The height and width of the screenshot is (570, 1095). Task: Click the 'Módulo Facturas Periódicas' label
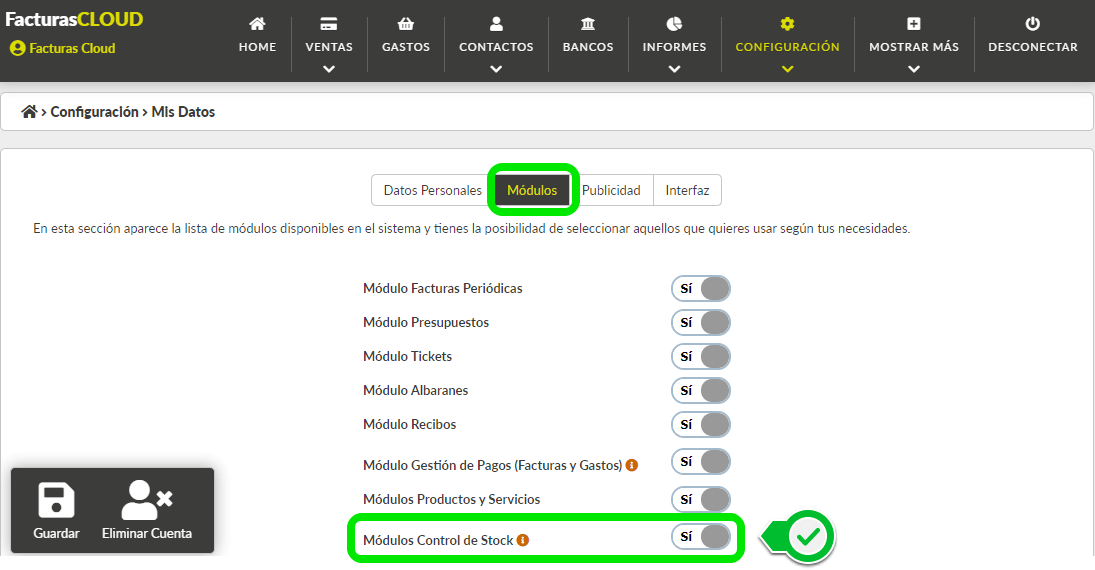(443, 288)
